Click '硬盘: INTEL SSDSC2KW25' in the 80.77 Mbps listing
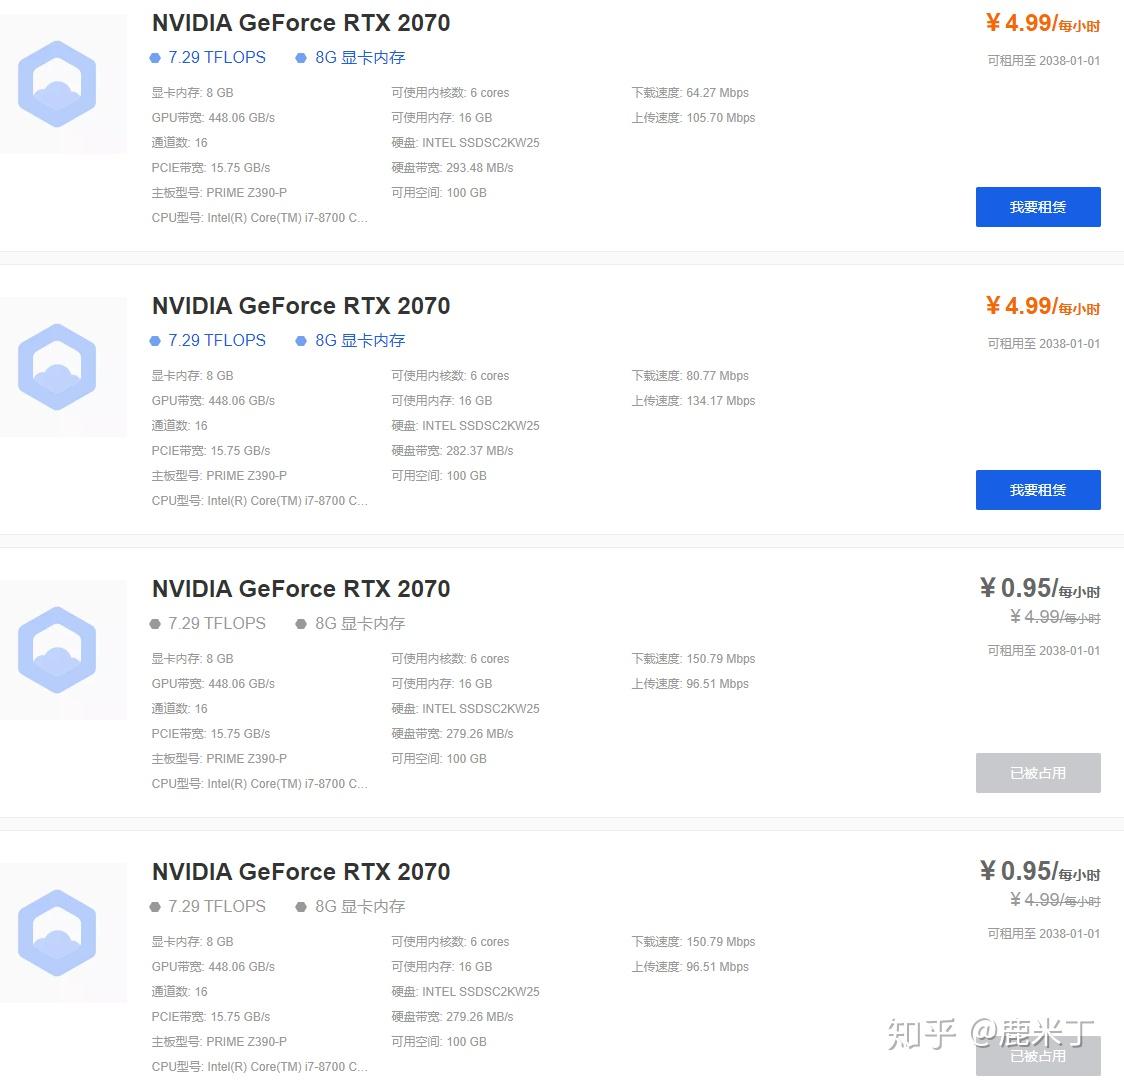1124x1080 pixels. (x=465, y=426)
